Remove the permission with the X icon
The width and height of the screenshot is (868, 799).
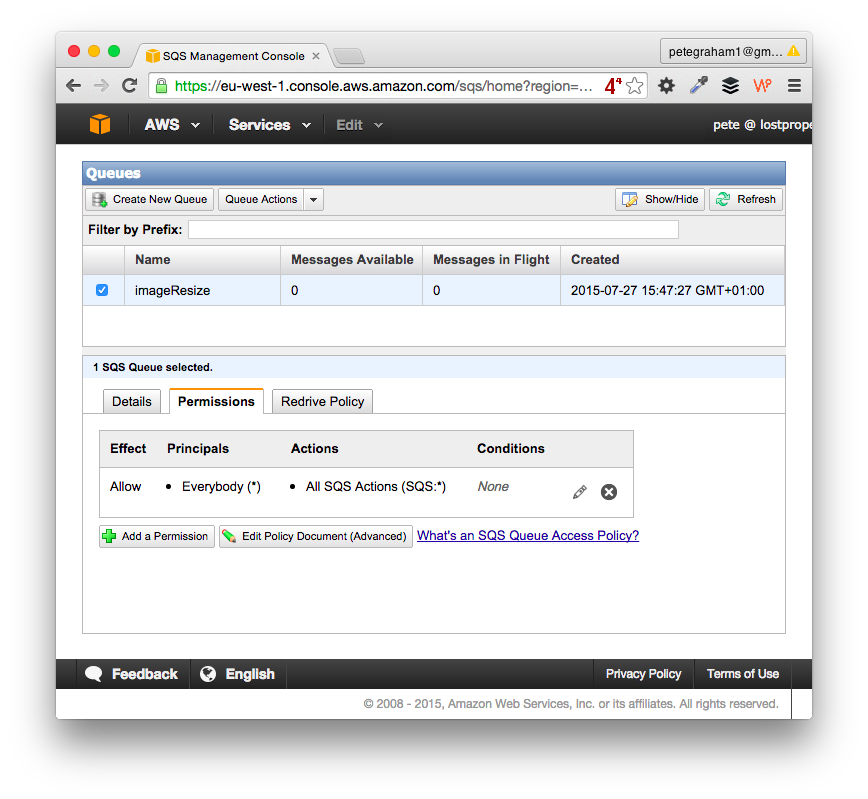point(609,492)
